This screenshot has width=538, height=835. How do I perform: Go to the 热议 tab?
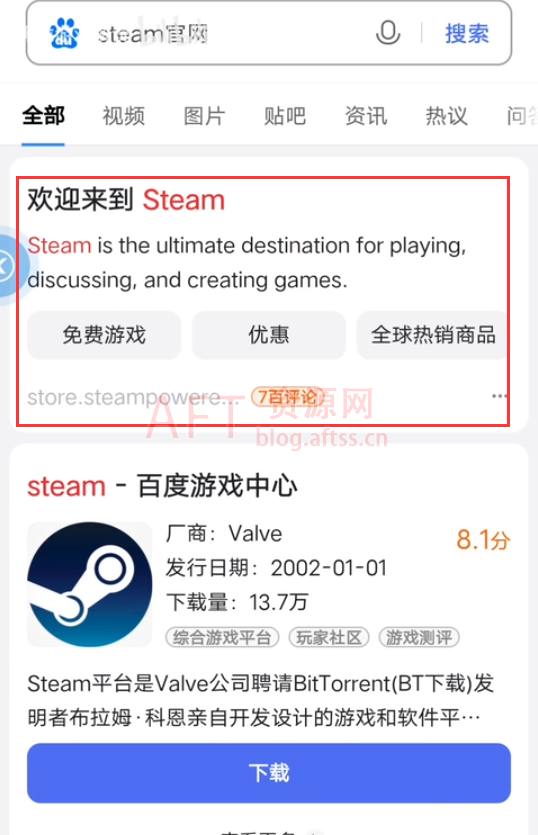tap(446, 116)
